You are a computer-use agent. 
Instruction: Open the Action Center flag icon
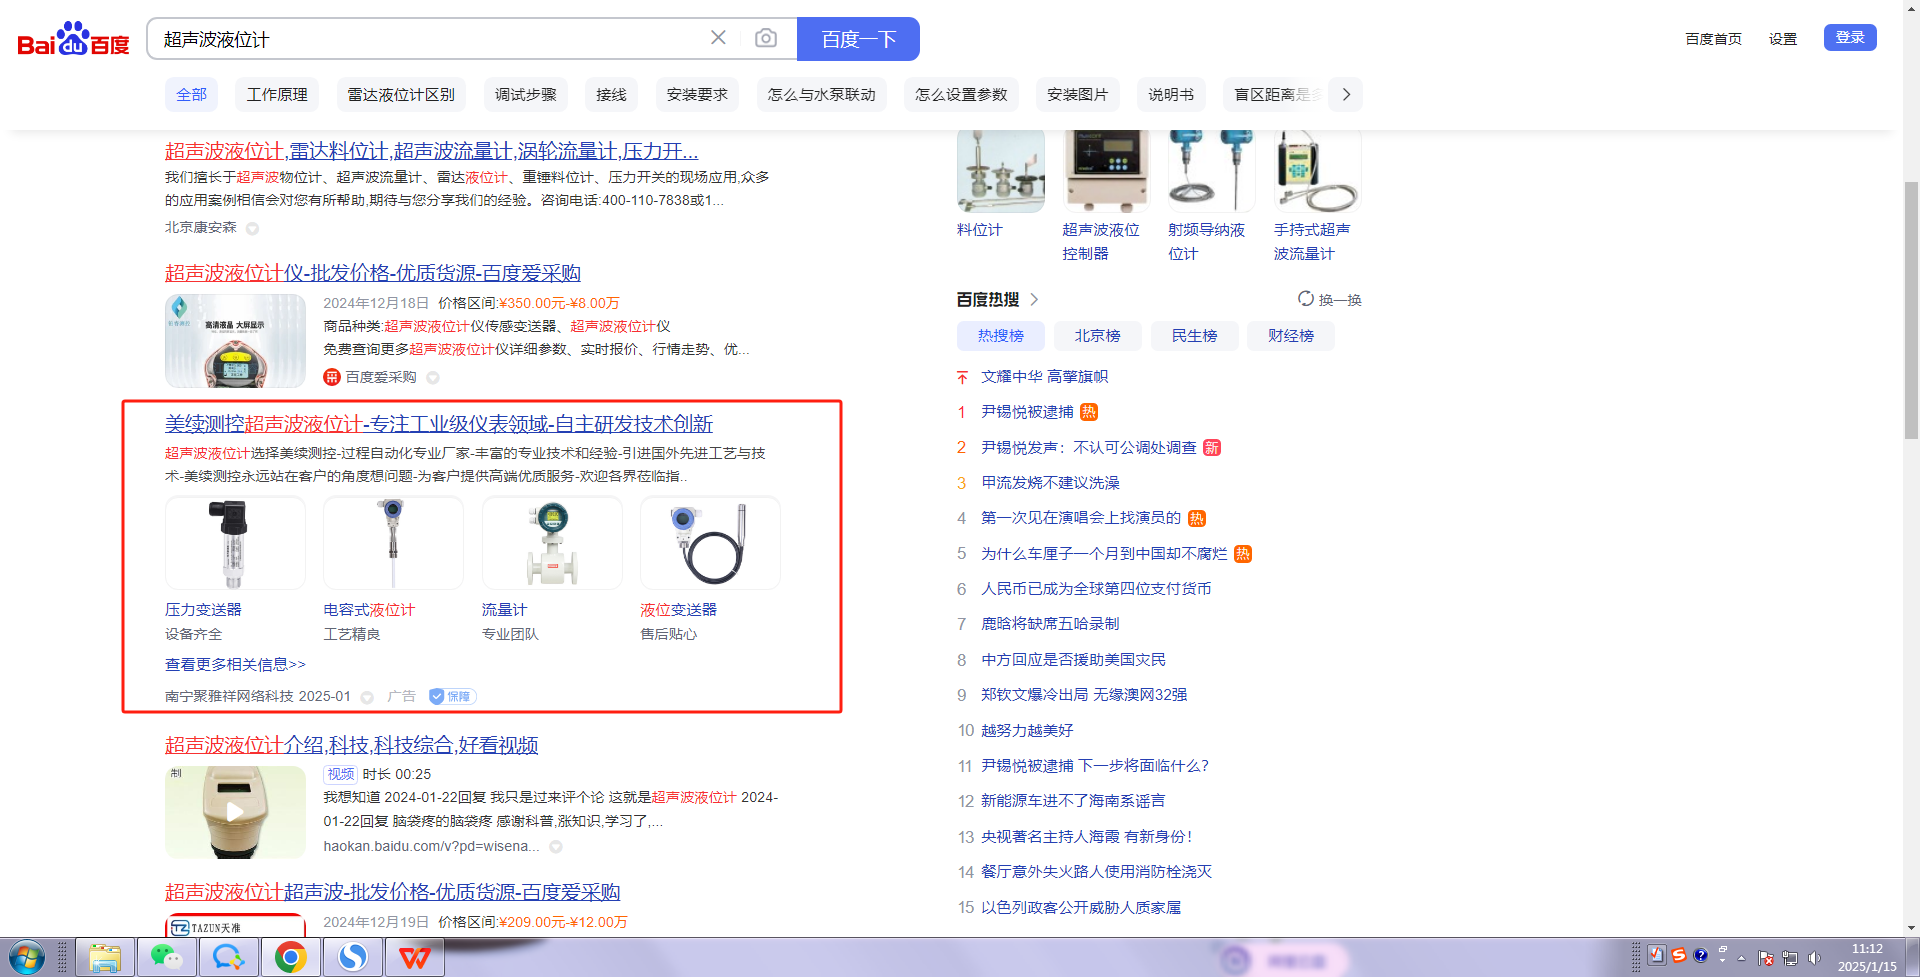(1766, 958)
